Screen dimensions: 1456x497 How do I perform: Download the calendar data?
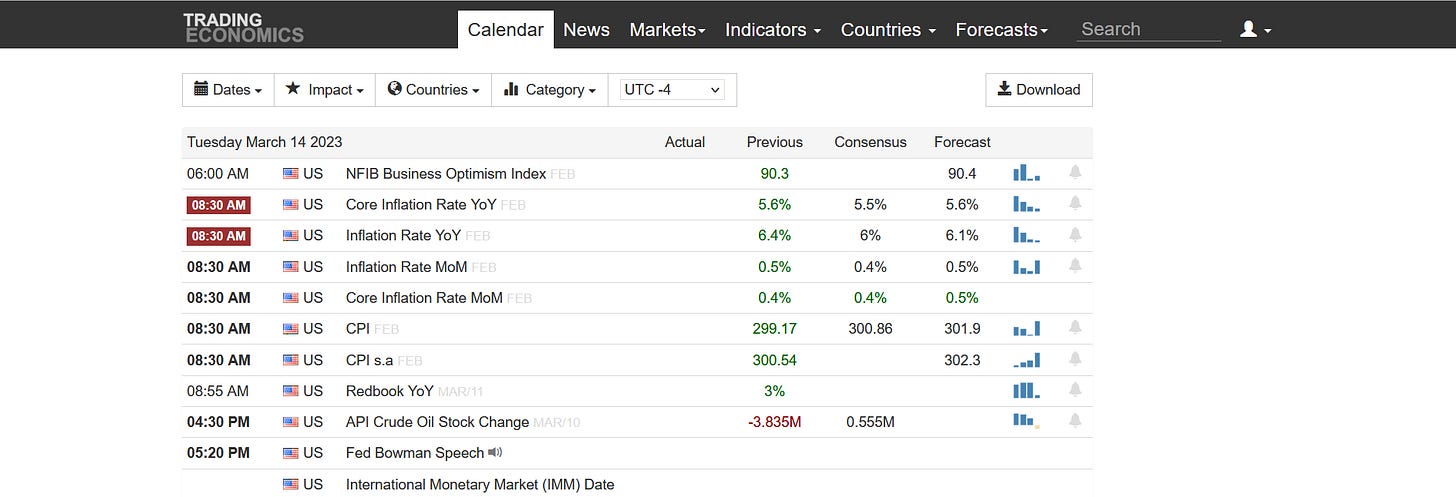point(1039,89)
